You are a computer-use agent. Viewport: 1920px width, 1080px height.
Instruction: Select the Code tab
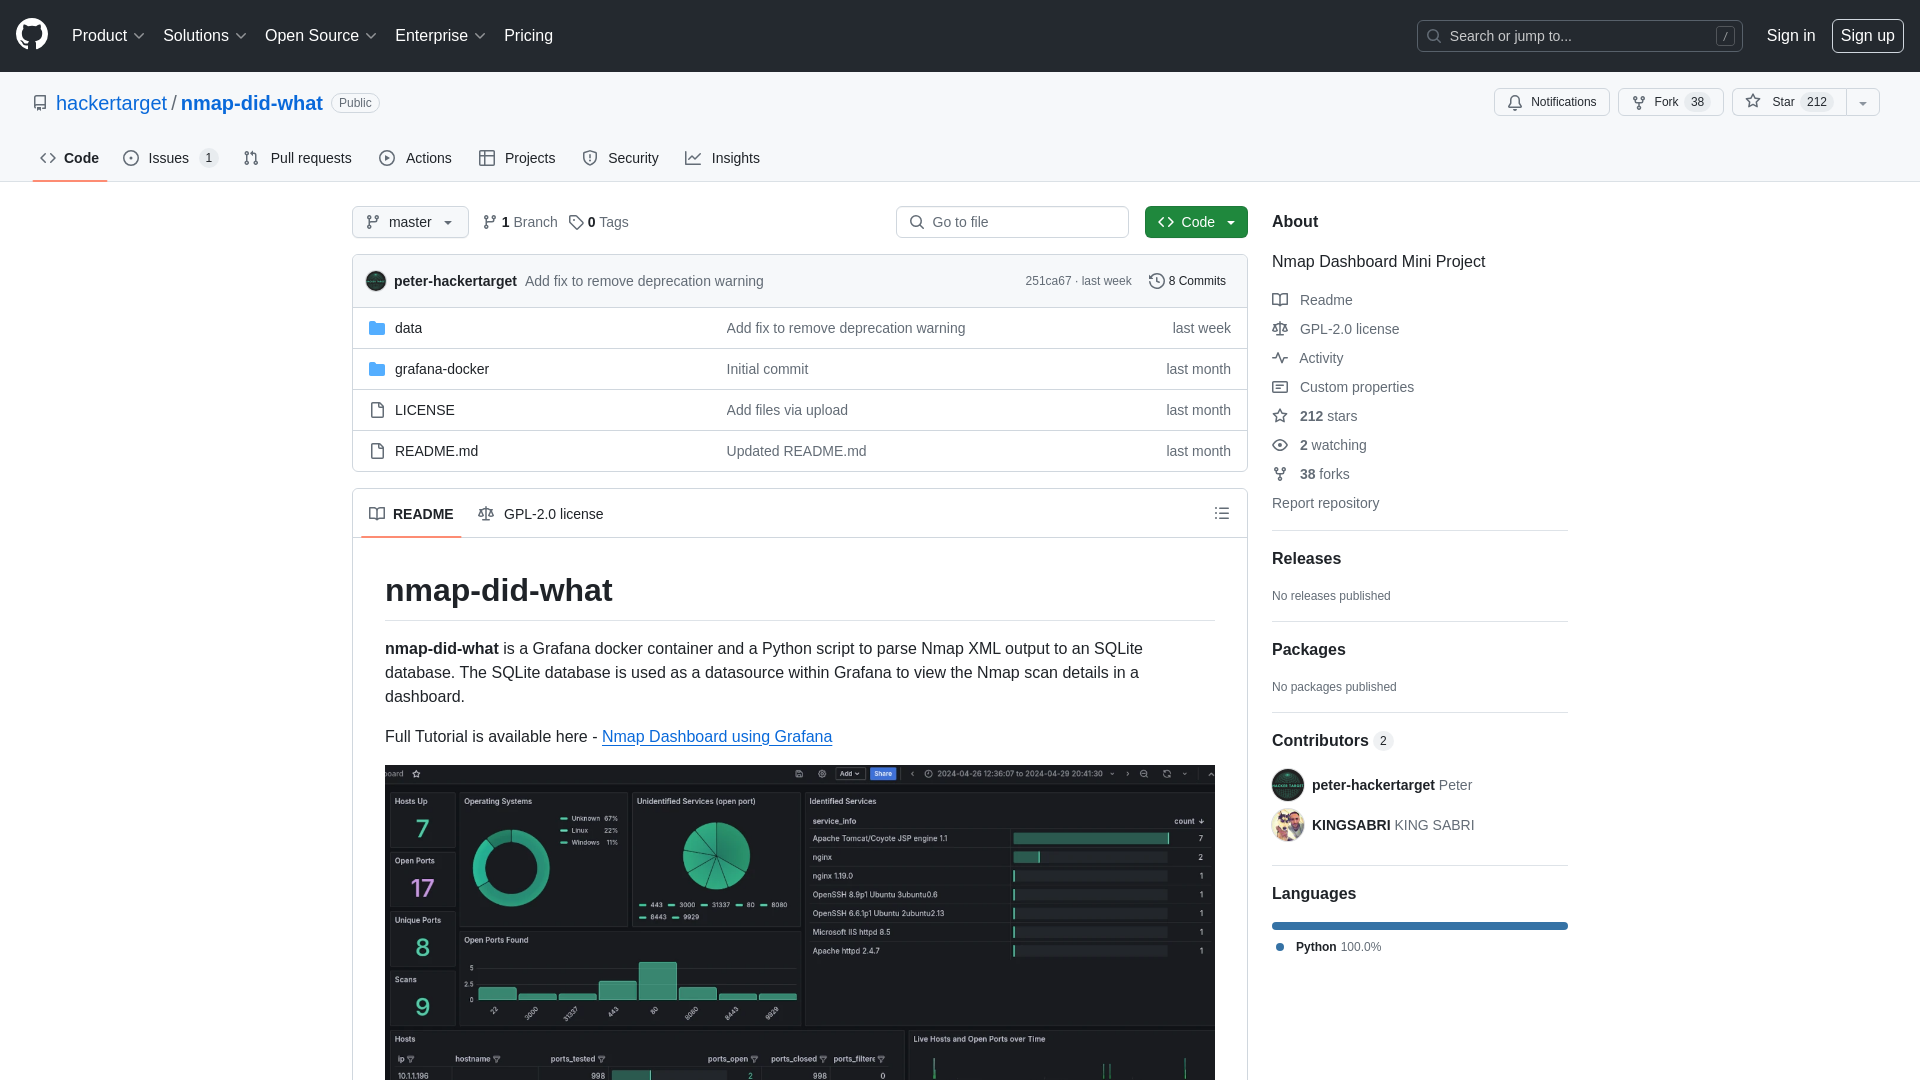coord(69,158)
